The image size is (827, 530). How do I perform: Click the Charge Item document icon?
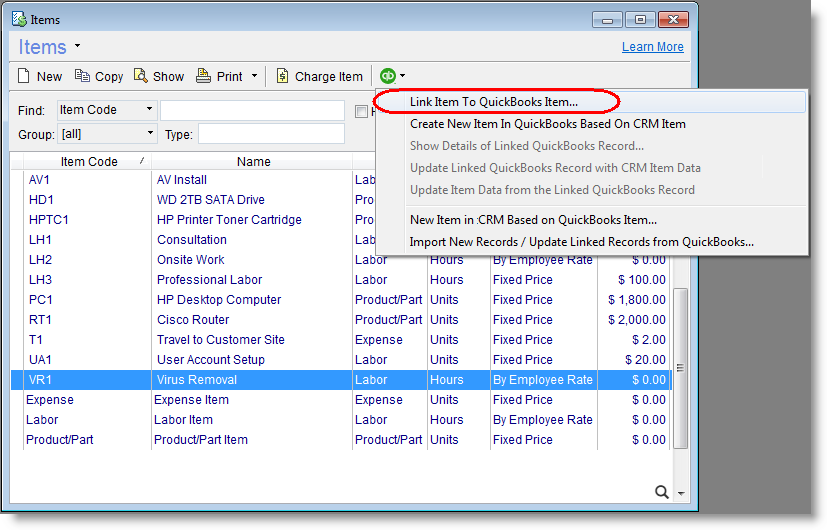pyautogui.click(x=282, y=76)
